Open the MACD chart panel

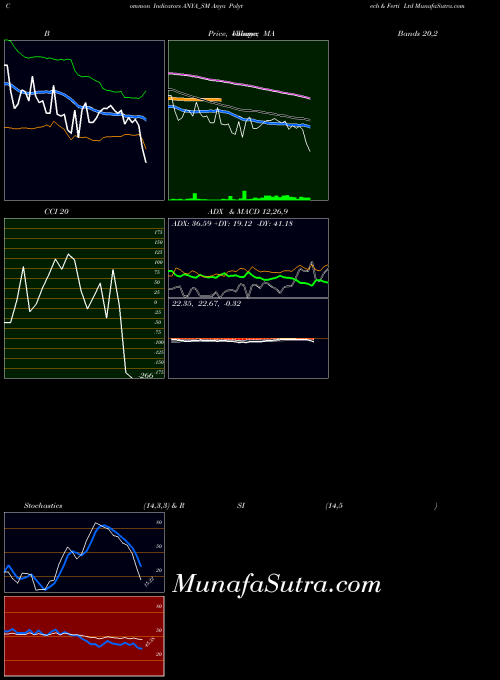pos(248,338)
